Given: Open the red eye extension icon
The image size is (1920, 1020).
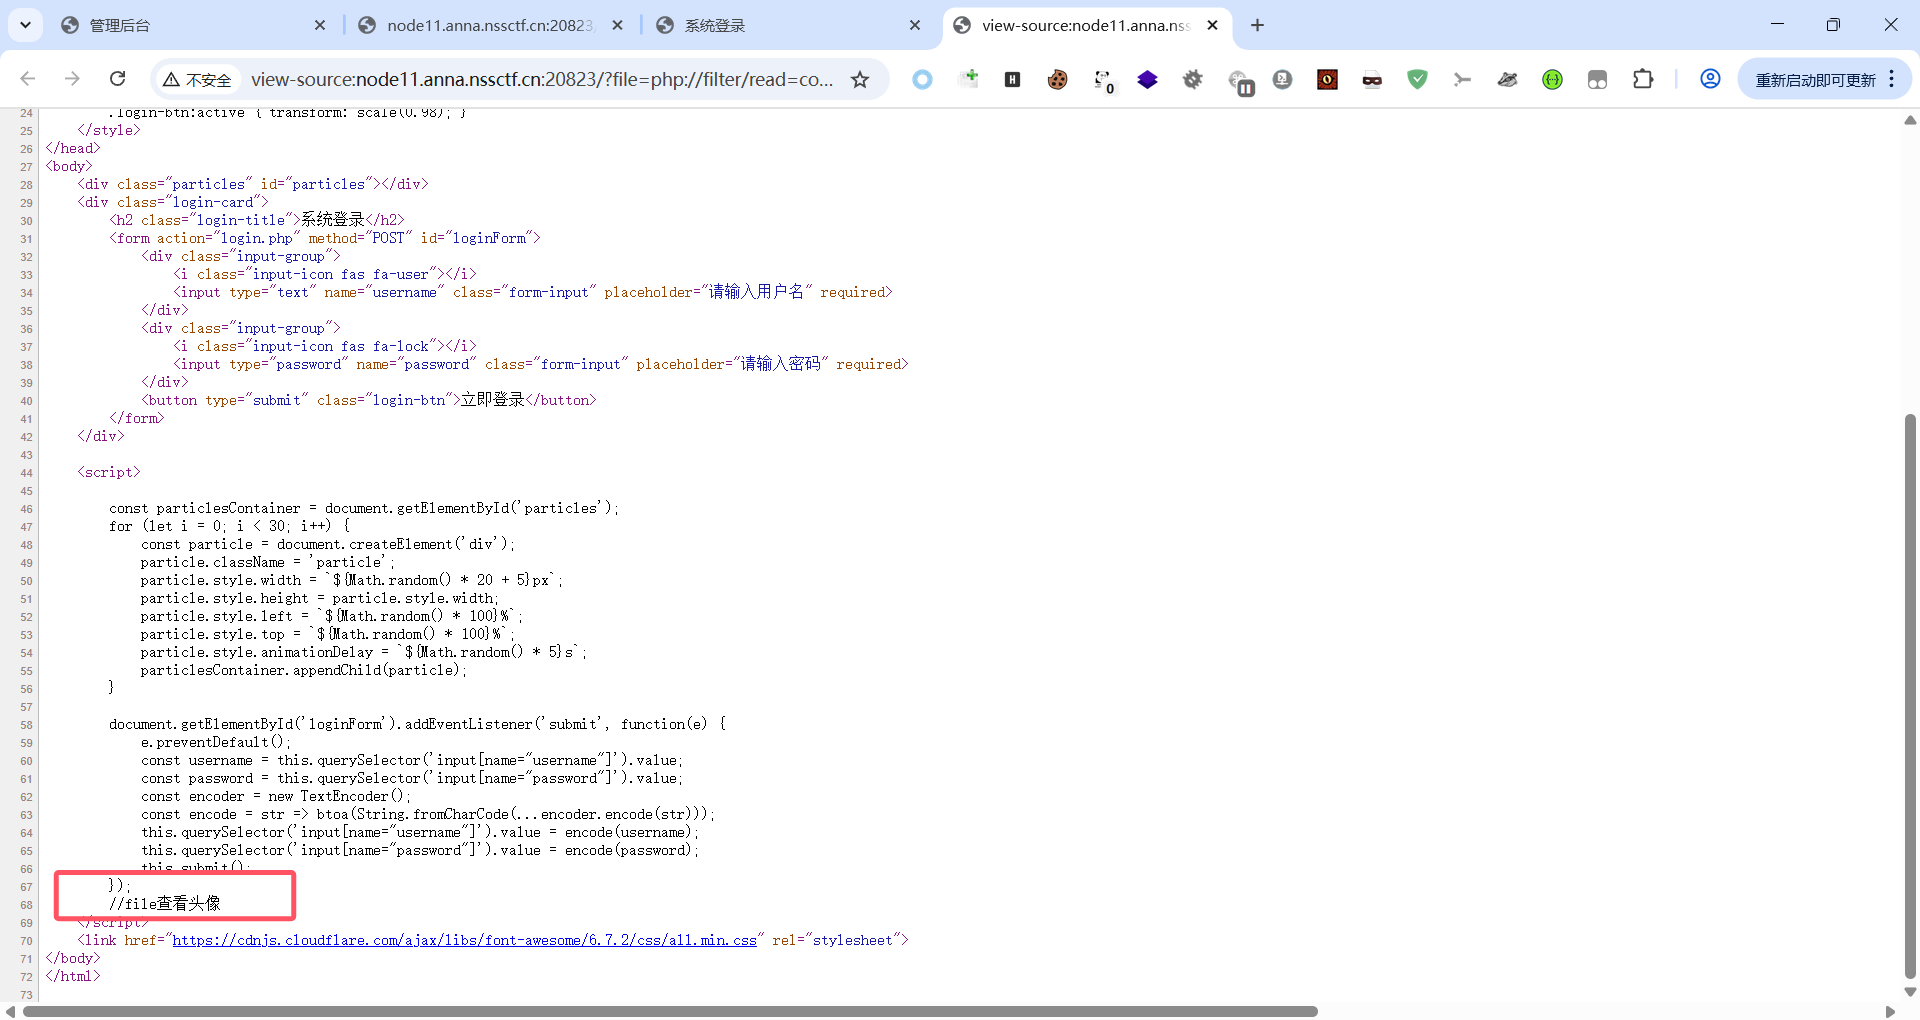Looking at the screenshot, I should click(x=1328, y=80).
